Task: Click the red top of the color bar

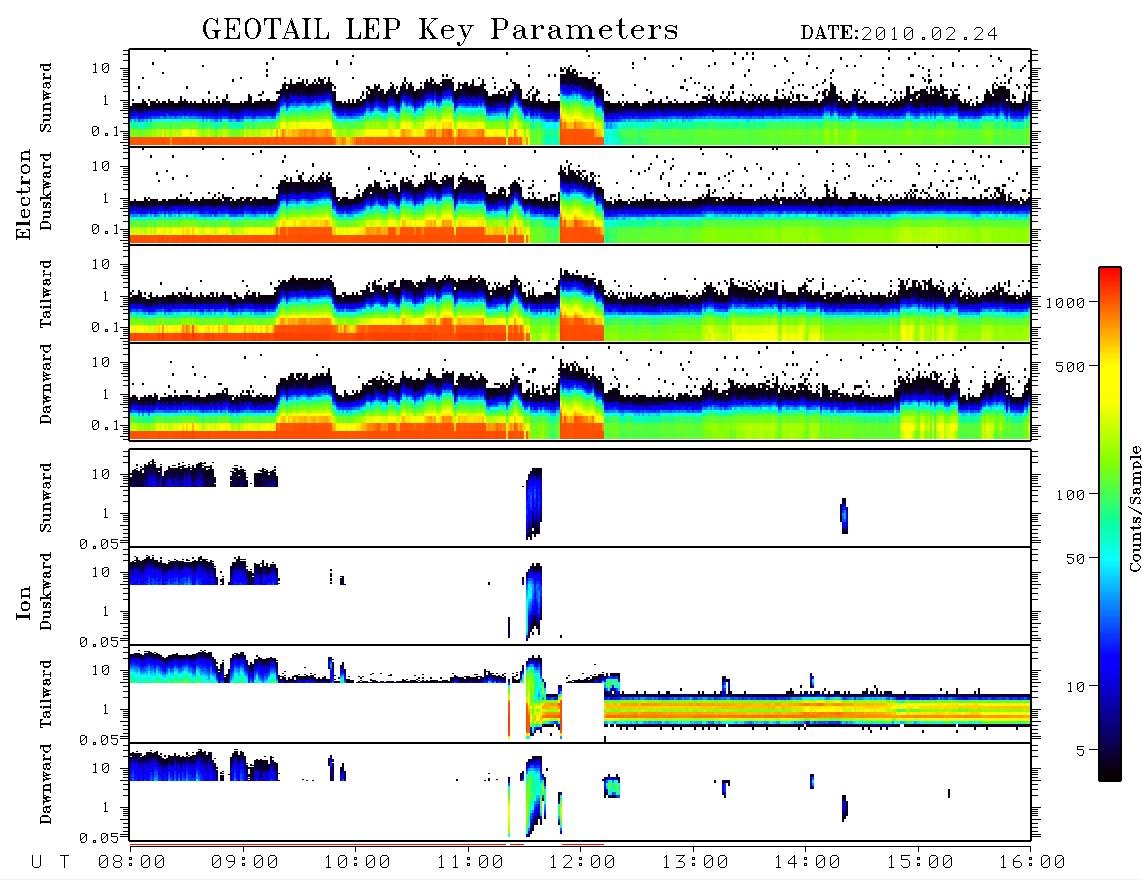Action: [x=1110, y=275]
